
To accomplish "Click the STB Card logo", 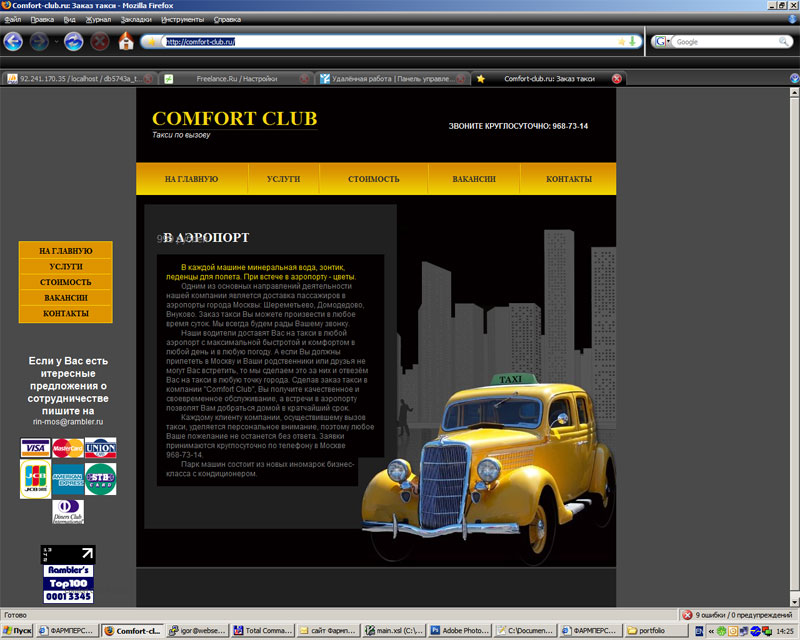I will 101,479.
